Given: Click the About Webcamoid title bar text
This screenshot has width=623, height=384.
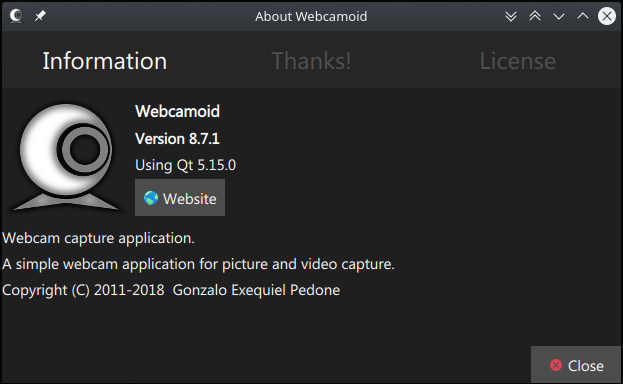Looking at the screenshot, I should point(311,17).
